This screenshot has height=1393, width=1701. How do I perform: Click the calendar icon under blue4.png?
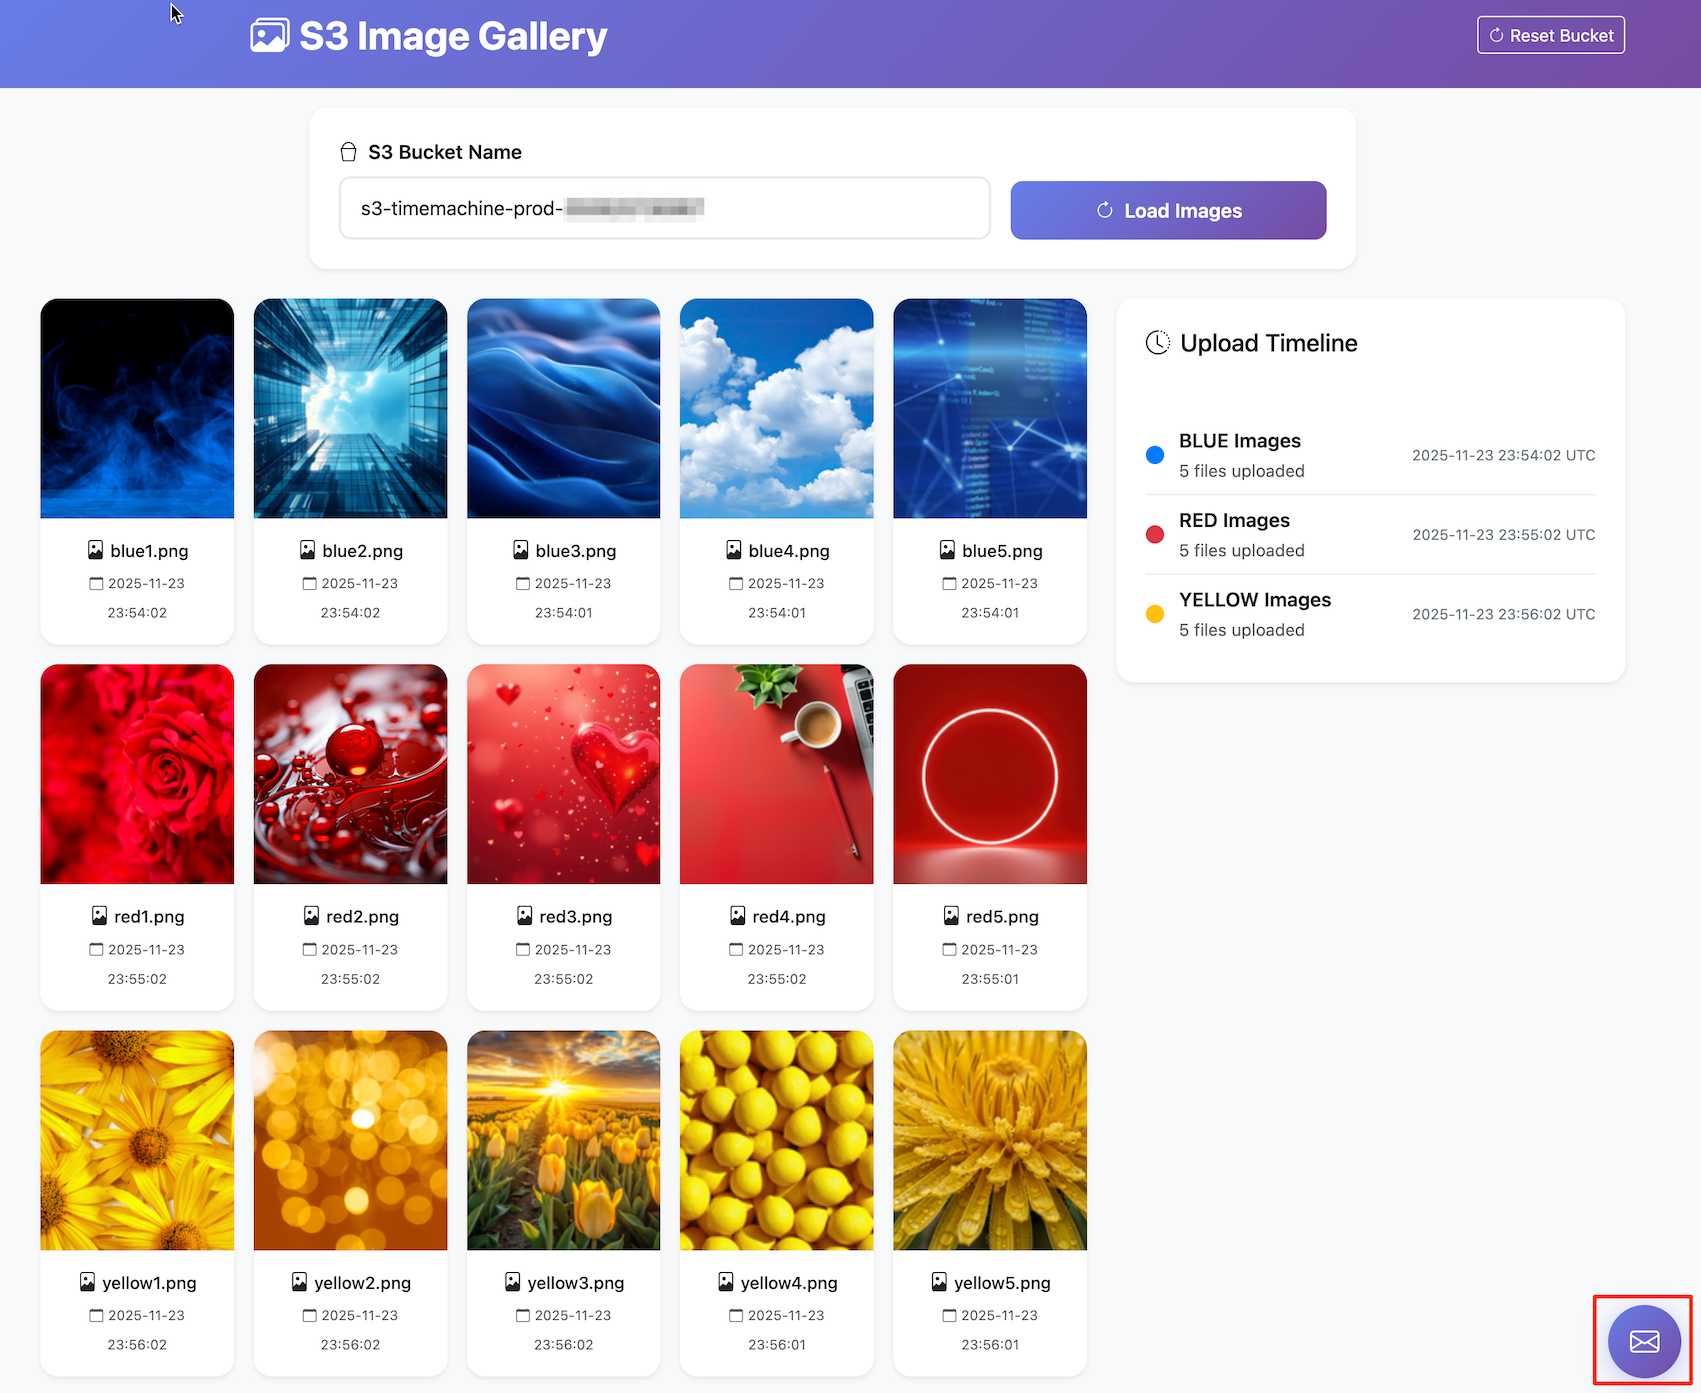pyautogui.click(x=736, y=583)
